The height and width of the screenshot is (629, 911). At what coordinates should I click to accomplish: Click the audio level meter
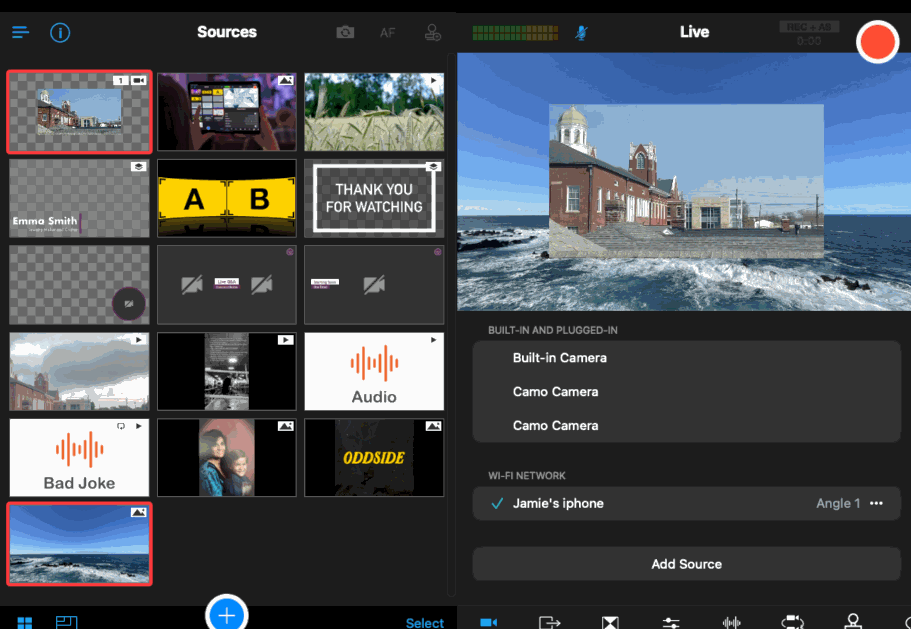[515, 33]
